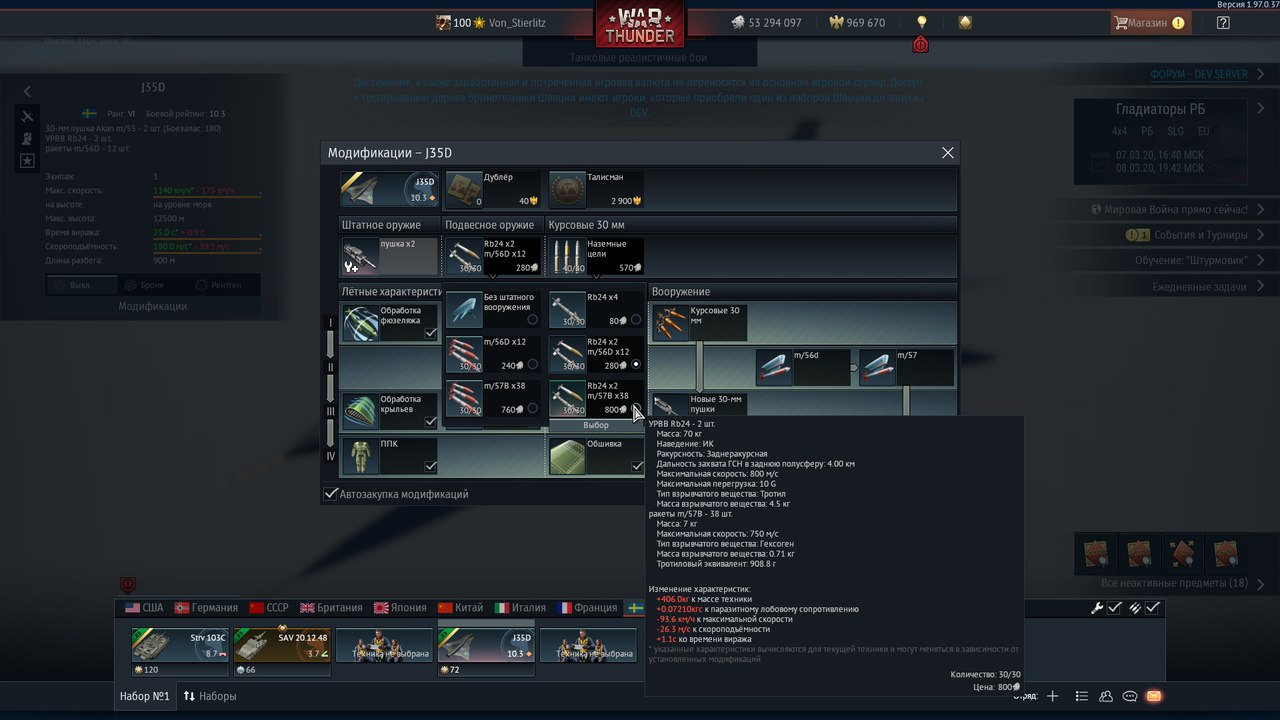
Task: Click the golden premium diamond icon
Action: [x=965, y=22]
